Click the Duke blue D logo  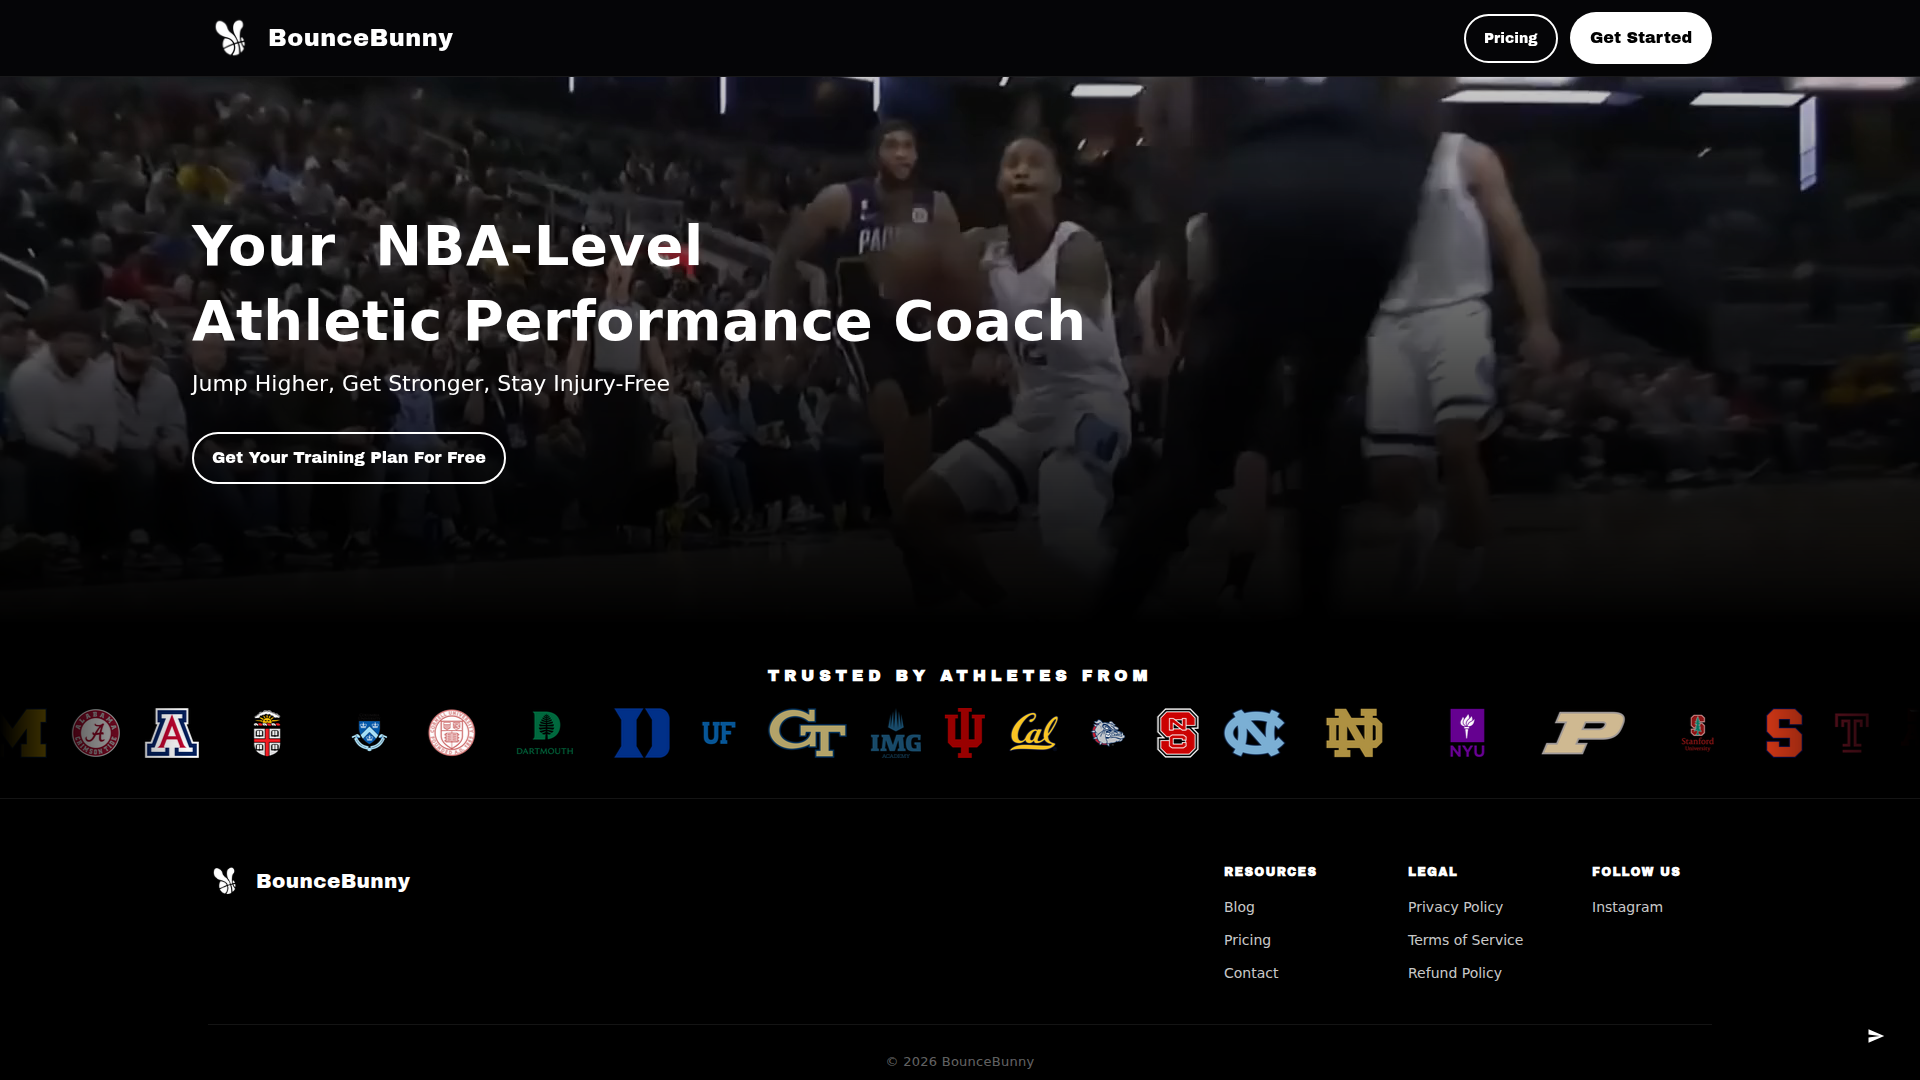(x=642, y=733)
